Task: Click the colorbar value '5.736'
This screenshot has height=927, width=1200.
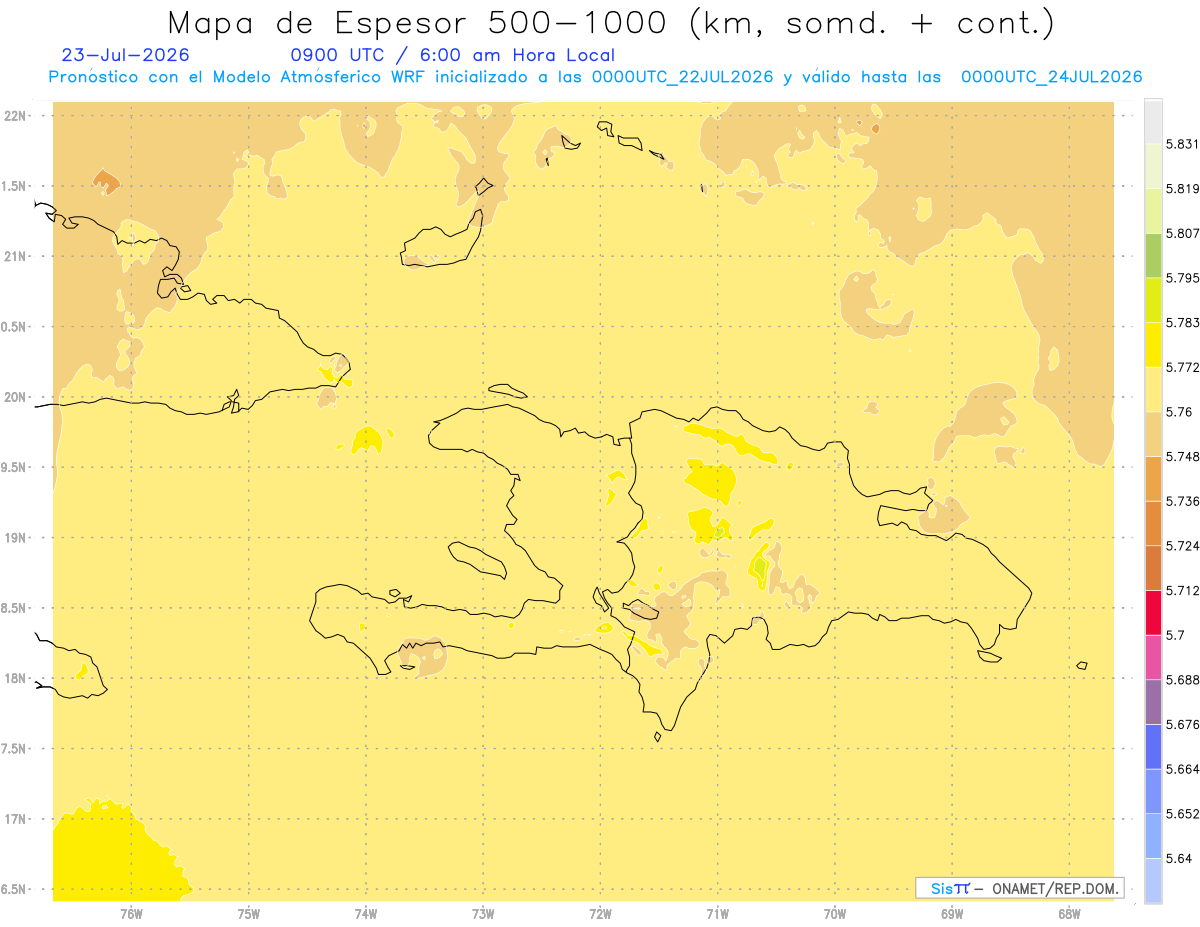Action: pyautogui.click(x=1181, y=501)
